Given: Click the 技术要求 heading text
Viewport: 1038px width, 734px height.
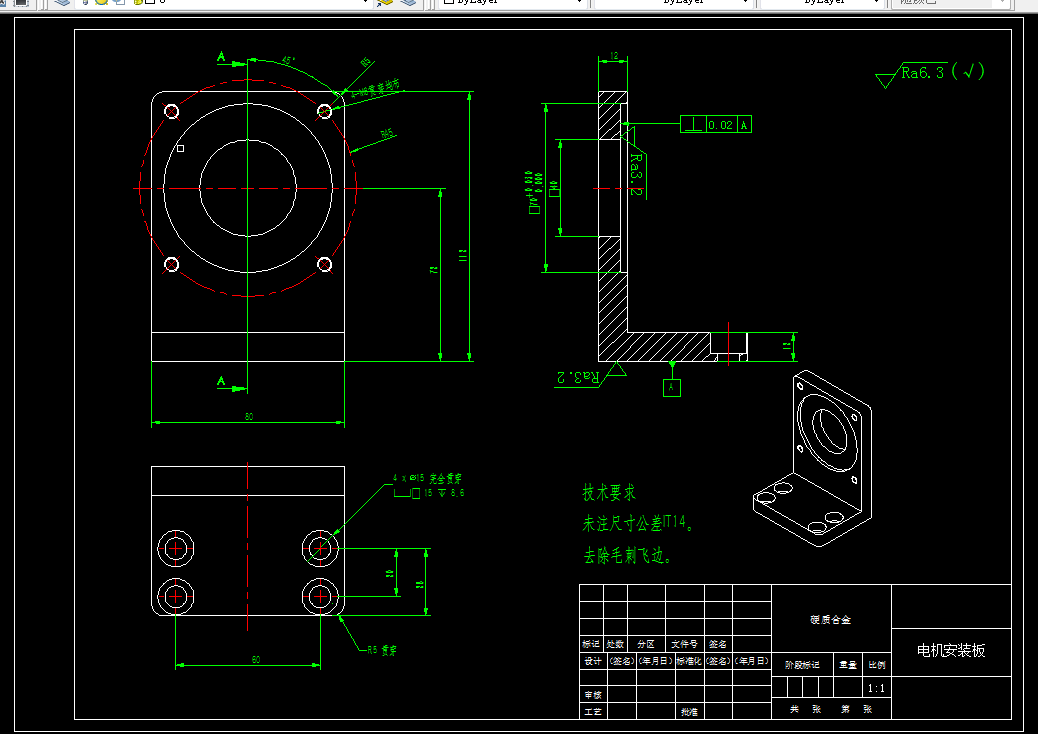Looking at the screenshot, I should [608, 492].
